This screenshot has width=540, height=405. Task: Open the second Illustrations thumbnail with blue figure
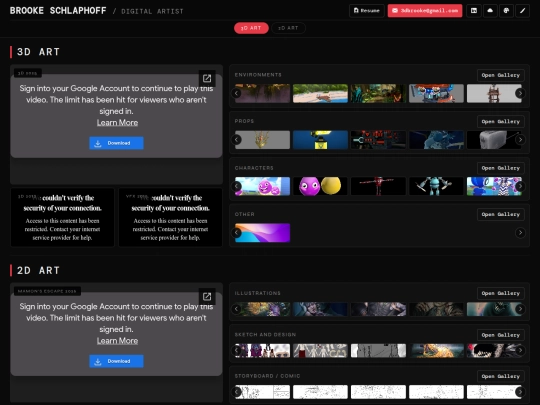320,309
